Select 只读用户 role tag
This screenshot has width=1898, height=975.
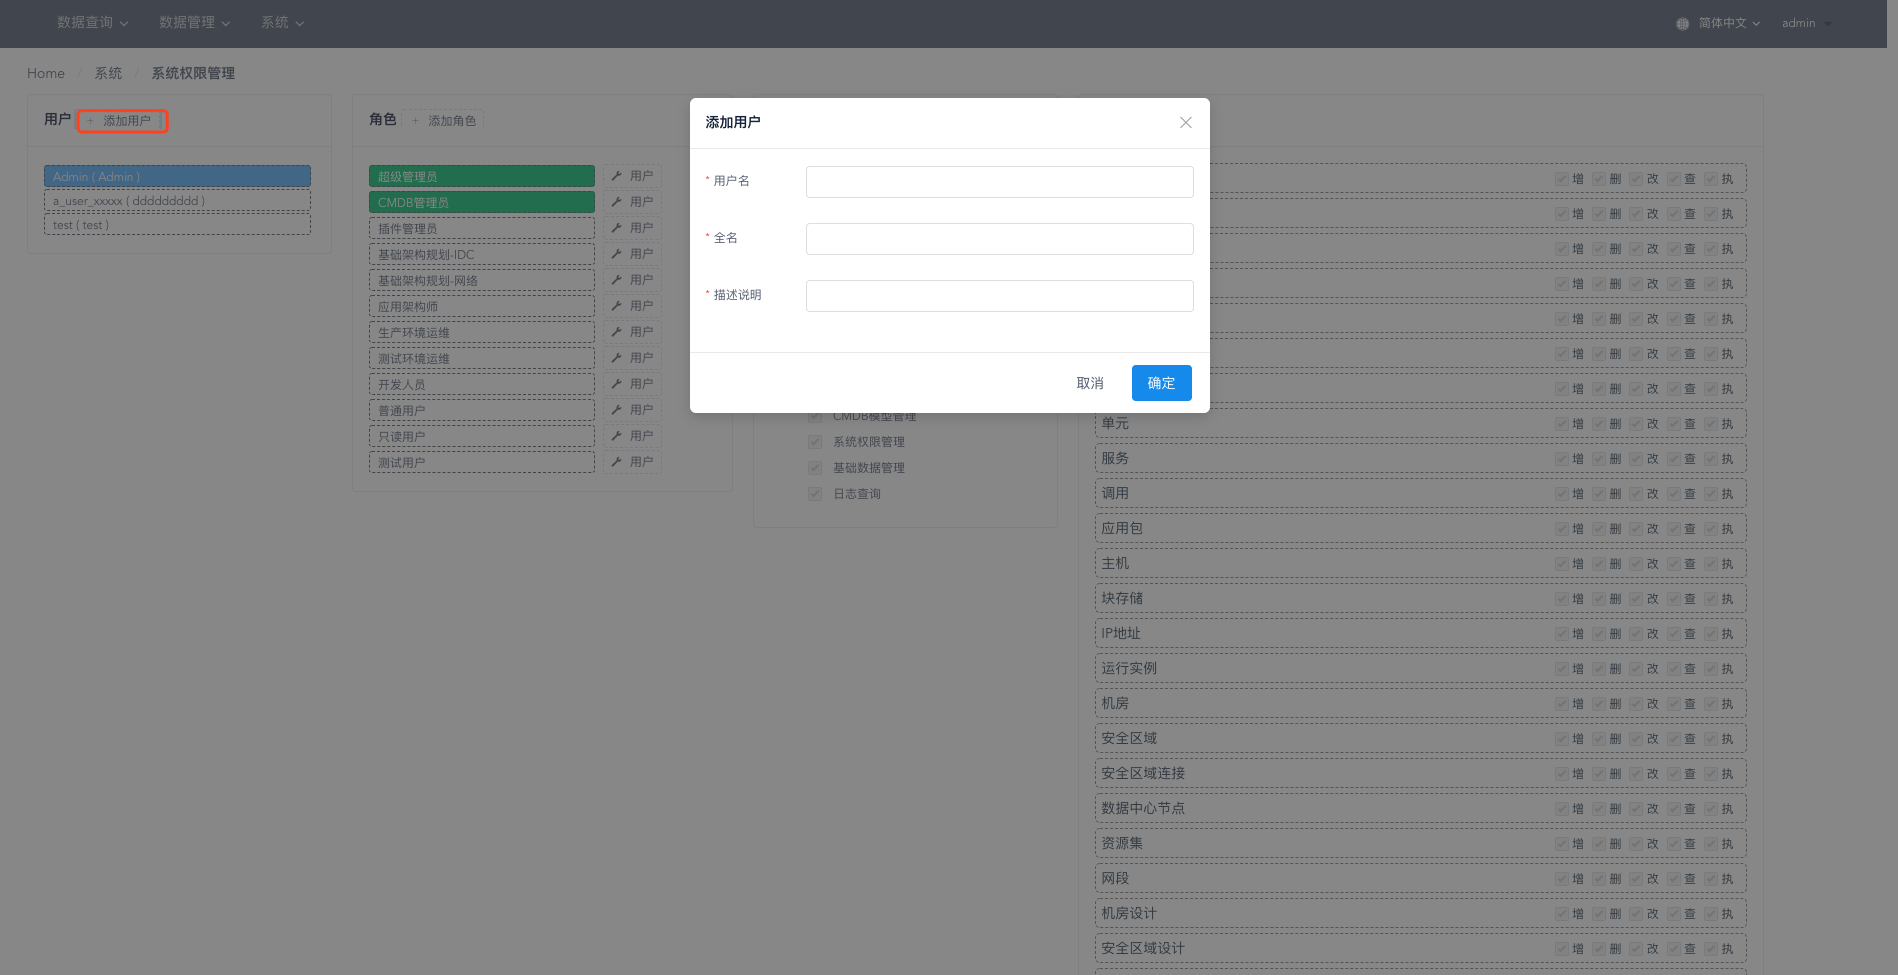(x=482, y=436)
